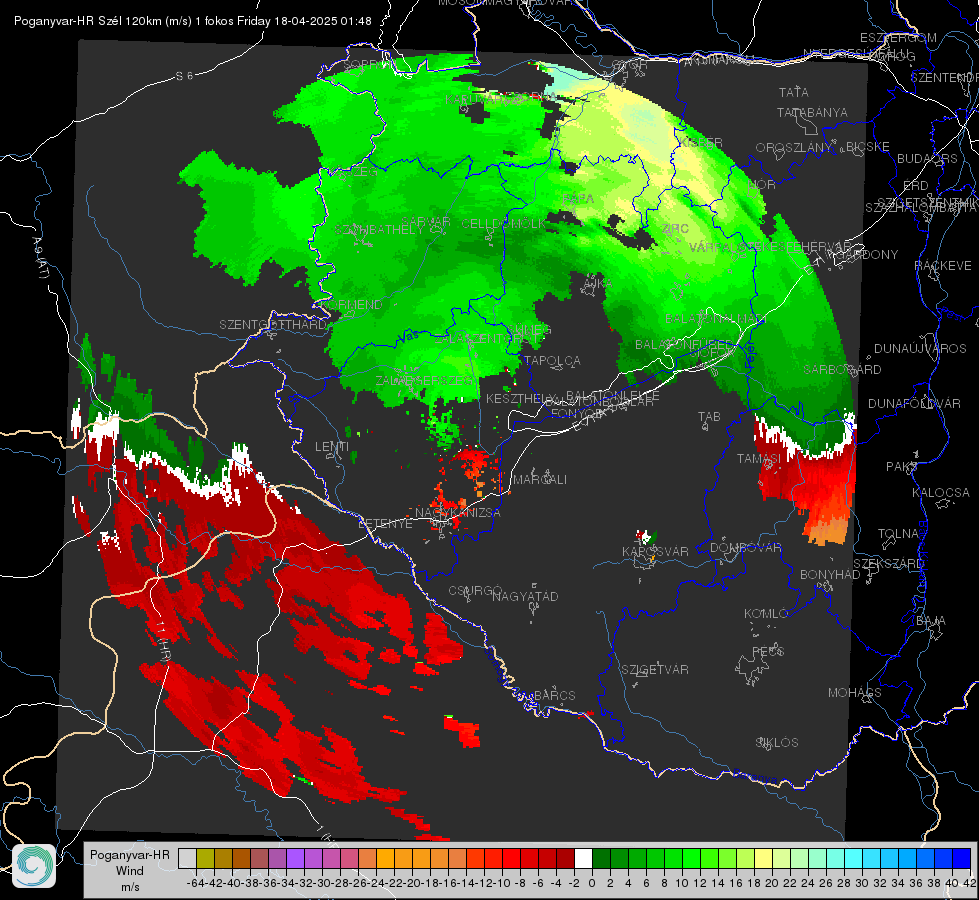Click the SZENTGOTTHARD city label
This screenshot has height=900, width=979.
click(273, 325)
